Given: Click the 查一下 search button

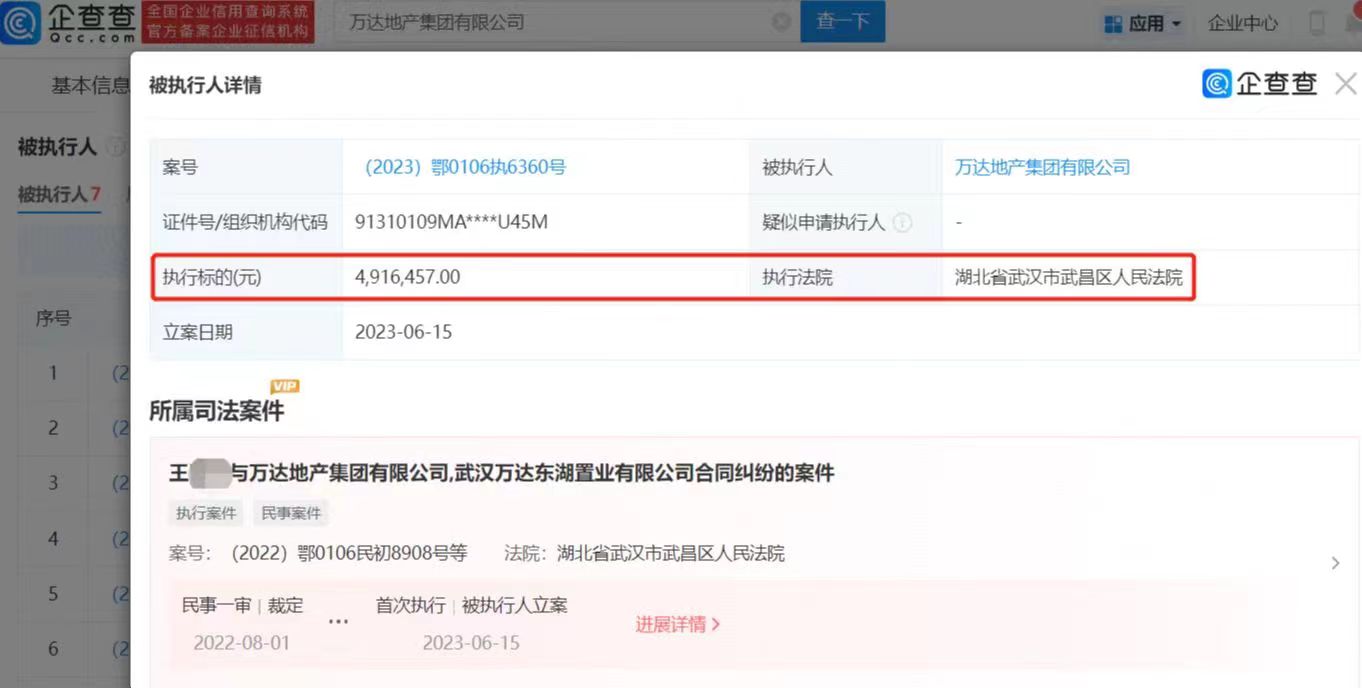Looking at the screenshot, I should (842, 22).
